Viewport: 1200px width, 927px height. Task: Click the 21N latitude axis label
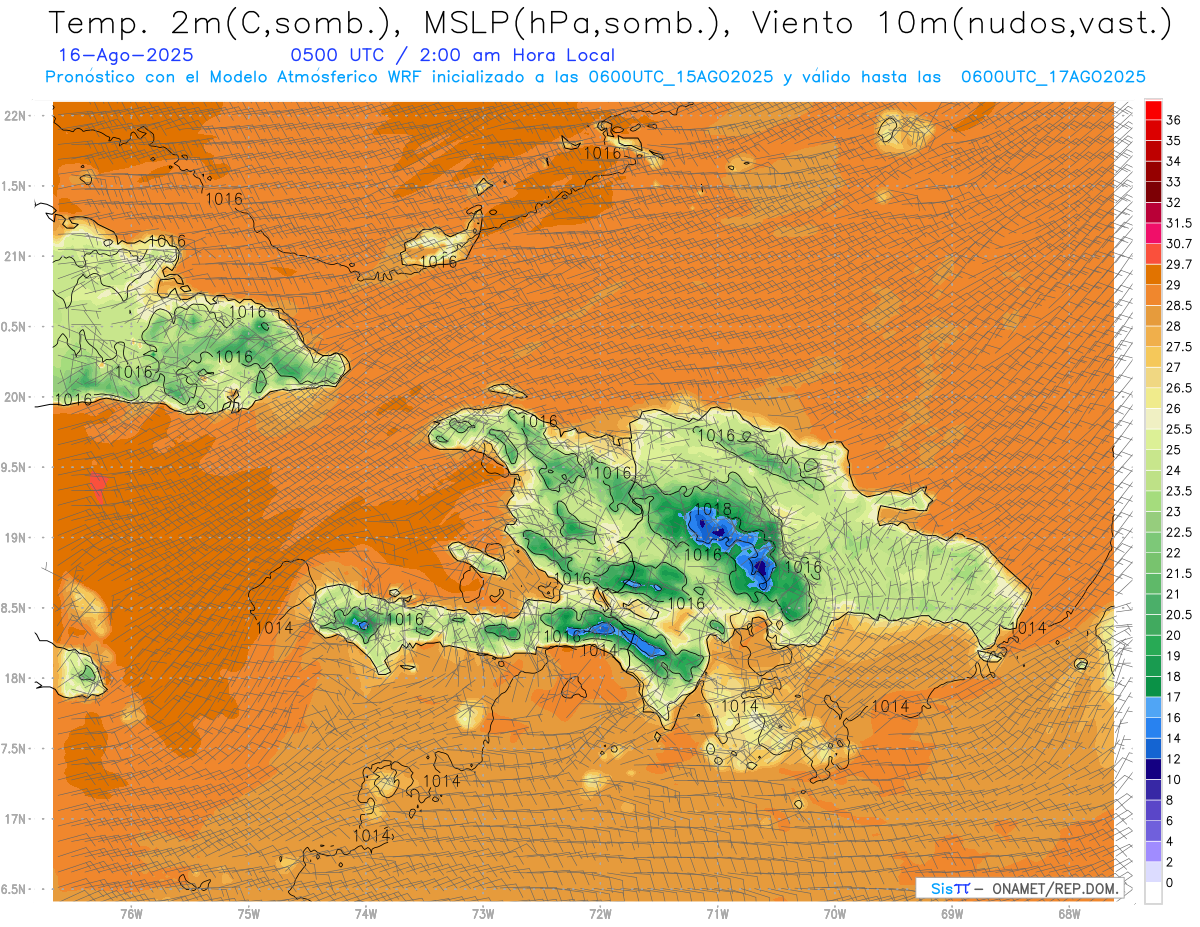pyautogui.click(x=15, y=256)
